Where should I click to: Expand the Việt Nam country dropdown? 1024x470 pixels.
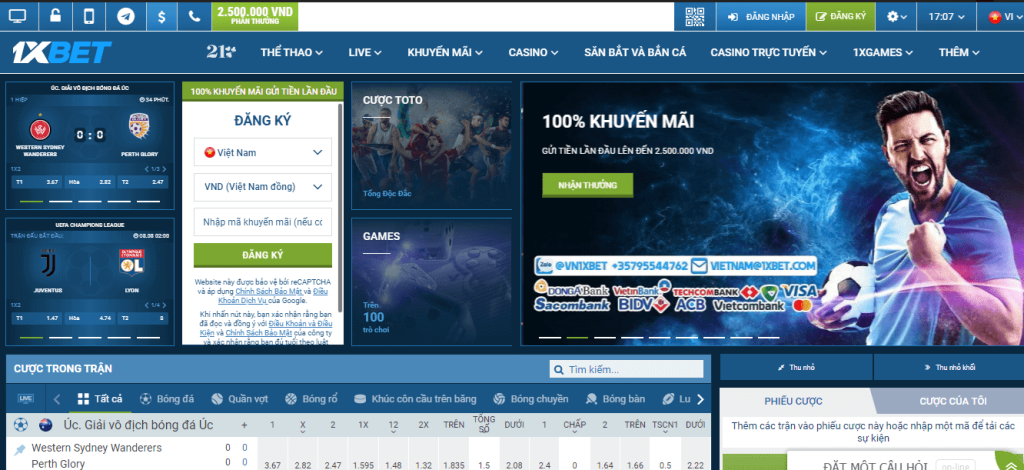tap(263, 152)
